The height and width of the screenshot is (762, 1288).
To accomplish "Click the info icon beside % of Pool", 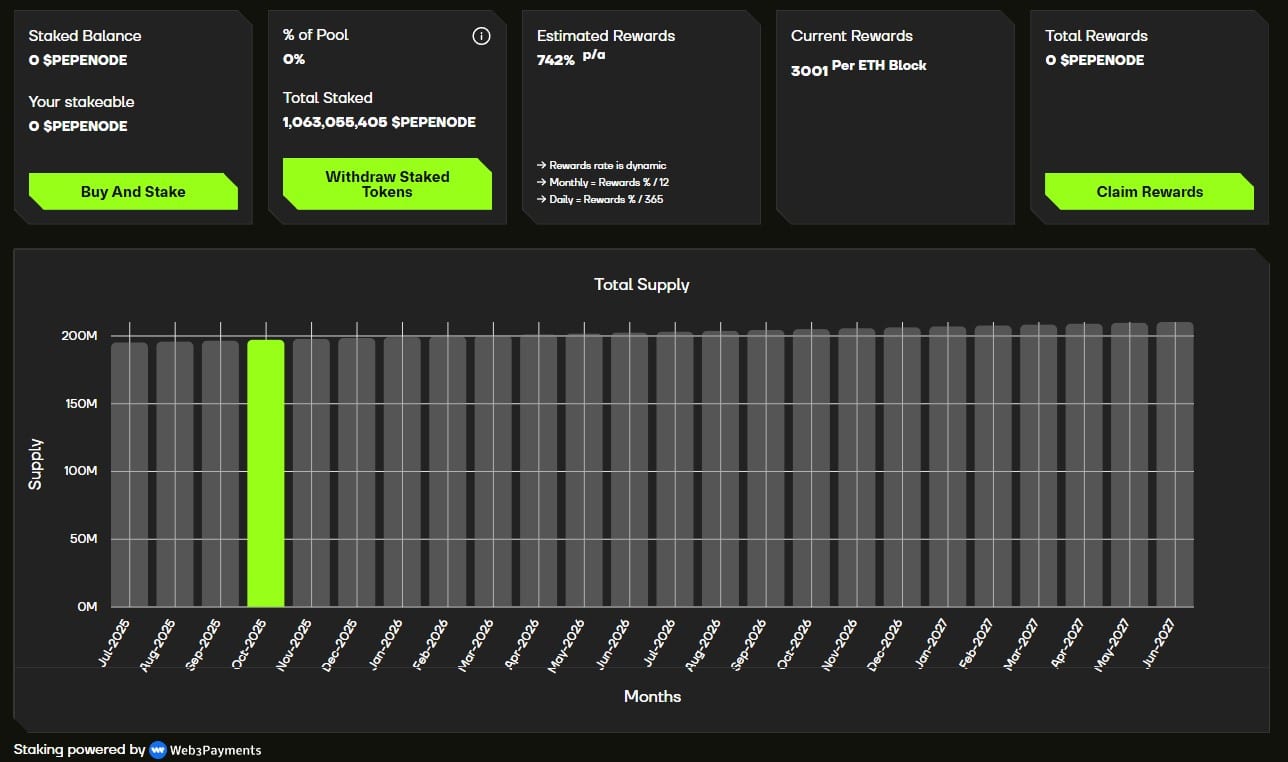I will point(481,36).
